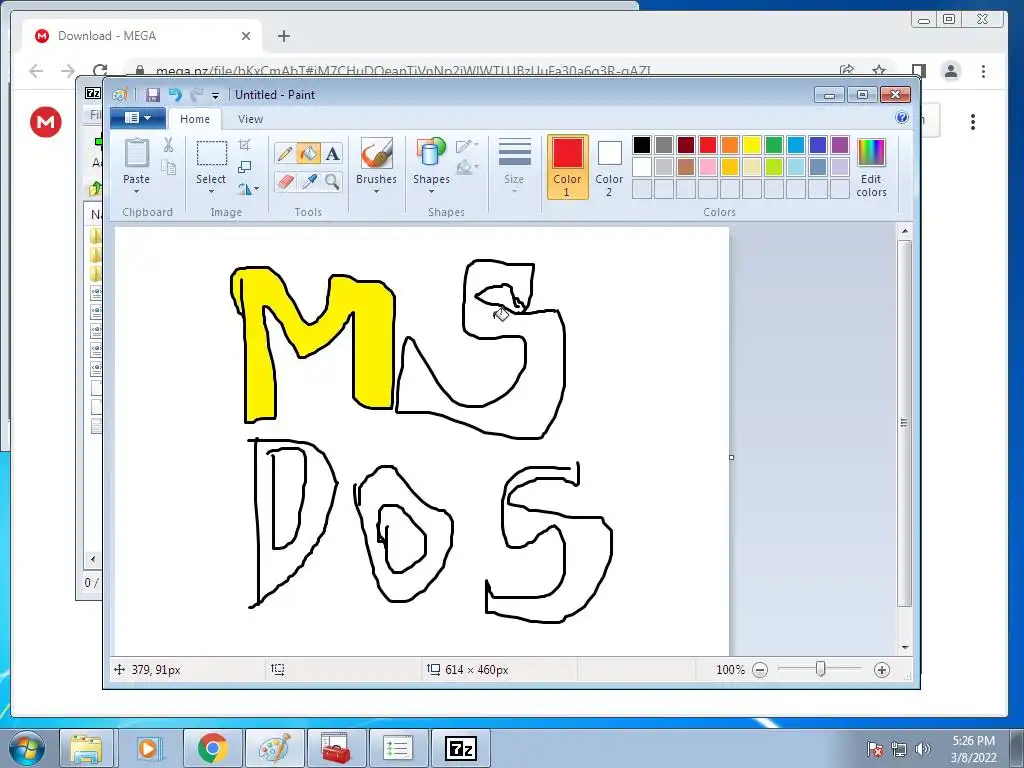Select the Text tool in Paint
This screenshot has height=768, width=1024.
coord(332,154)
